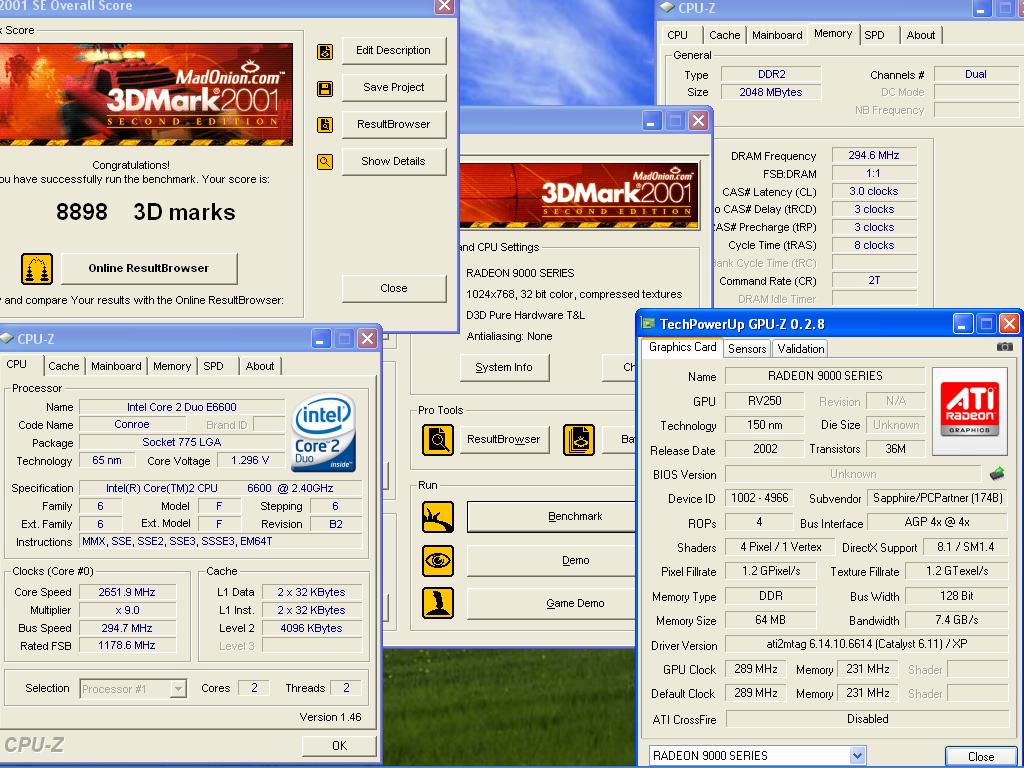Click the GPU-Z BIOS save chip icon
Image resolution: width=1024 pixels, height=768 pixels.
pos(997,473)
